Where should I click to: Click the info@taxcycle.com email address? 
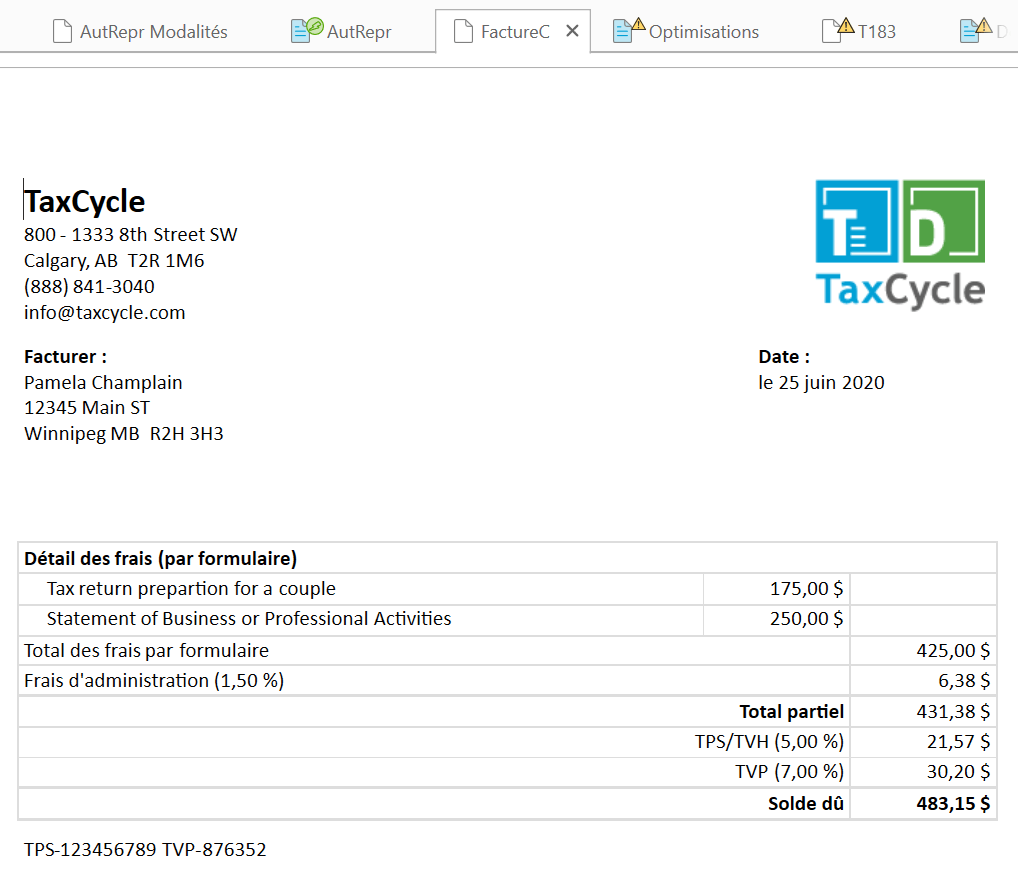pyautogui.click(x=105, y=312)
